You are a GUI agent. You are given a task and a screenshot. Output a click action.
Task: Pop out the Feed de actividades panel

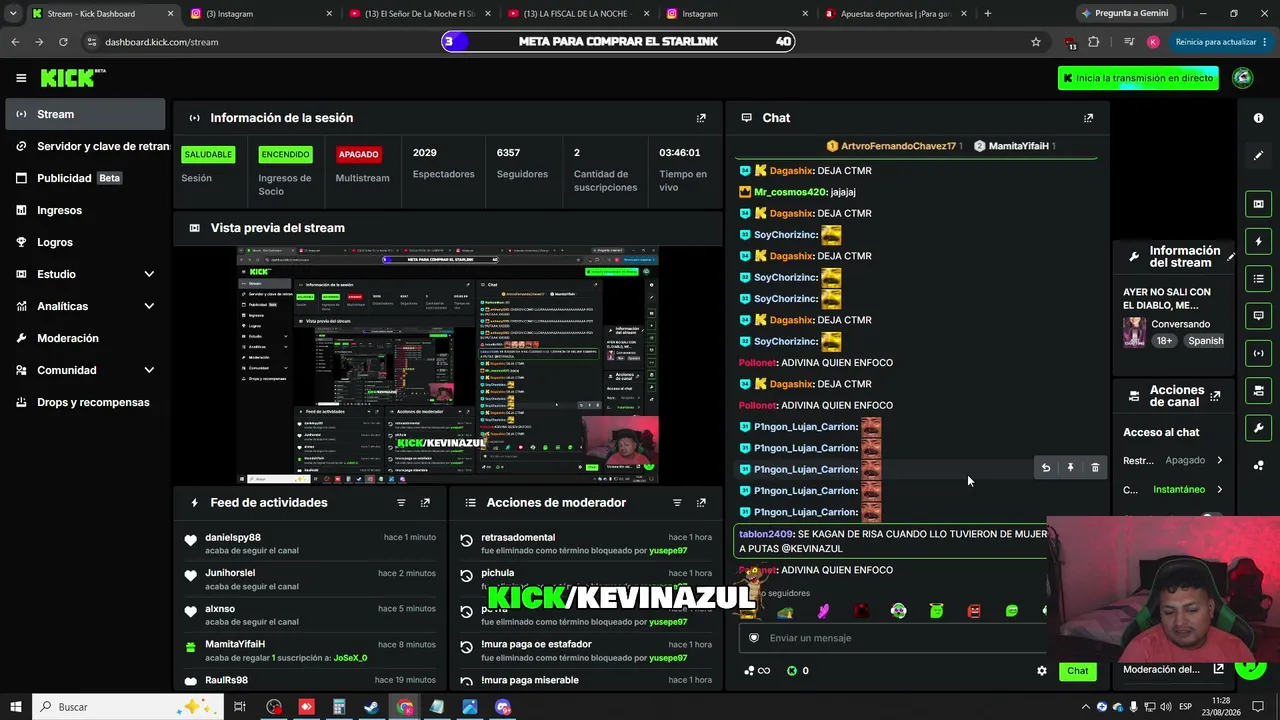[x=425, y=503]
